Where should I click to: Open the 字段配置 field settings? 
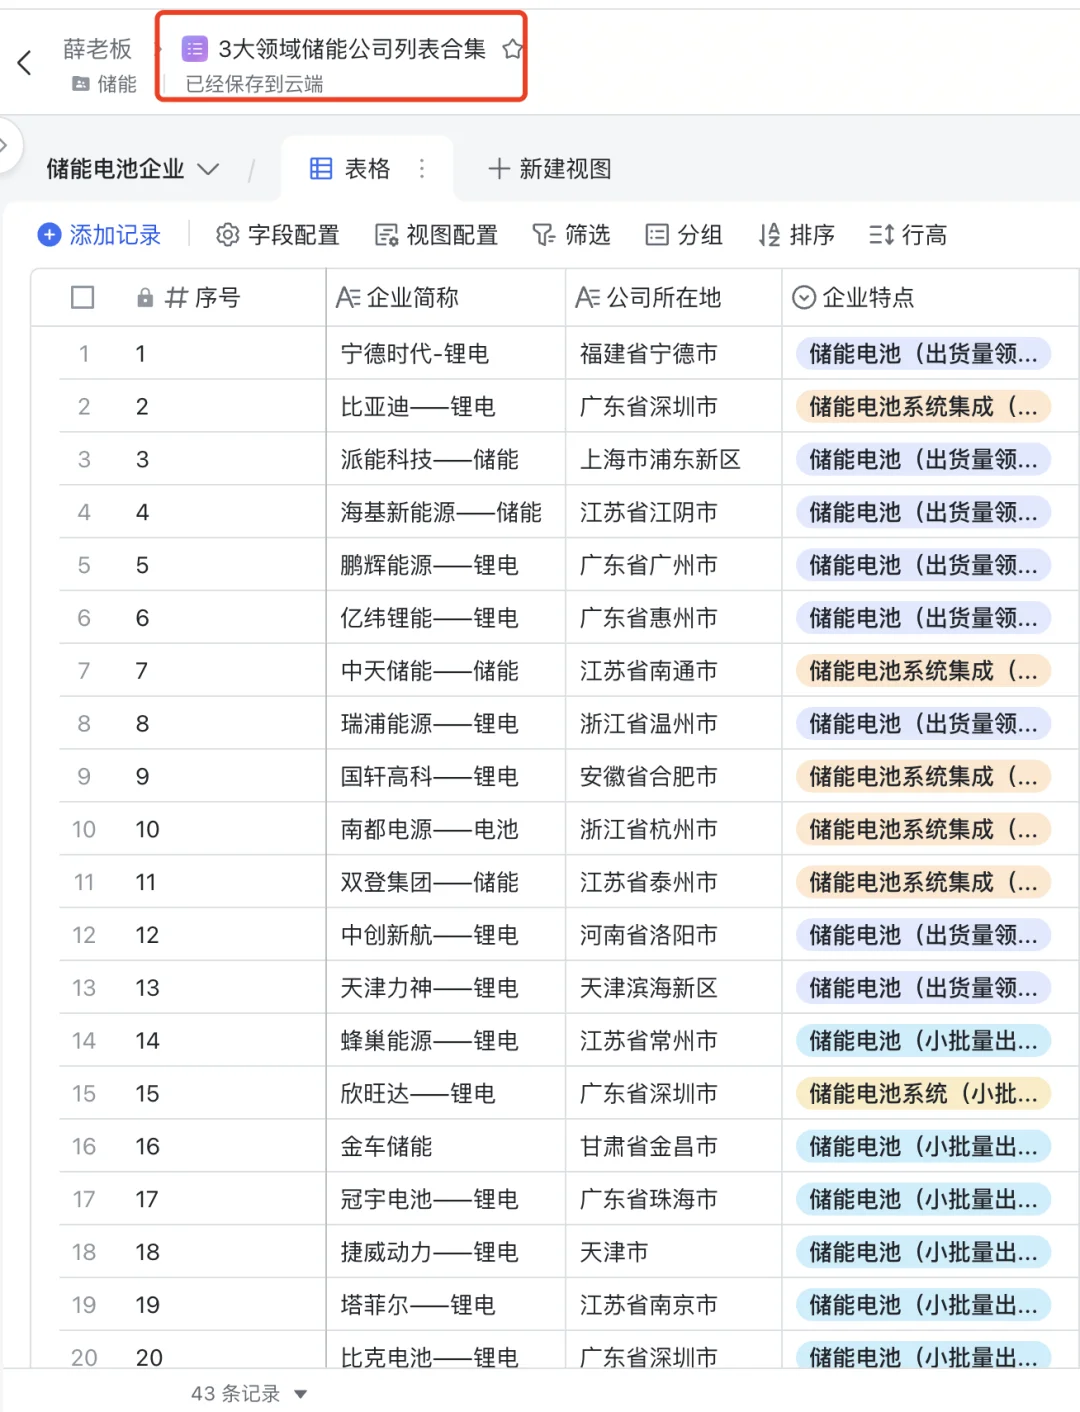tap(277, 235)
